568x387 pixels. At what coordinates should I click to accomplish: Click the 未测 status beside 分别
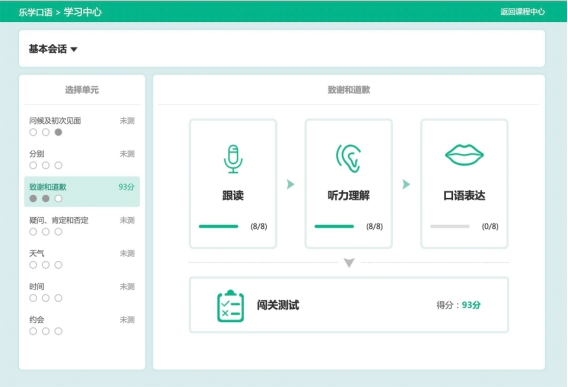click(127, 154)
